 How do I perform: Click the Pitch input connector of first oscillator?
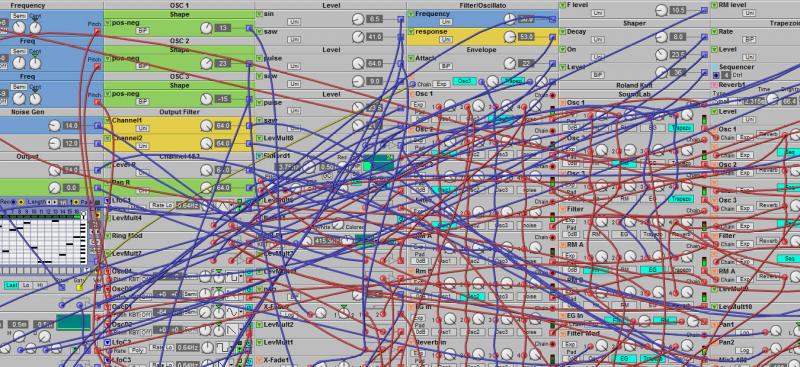[97, 32]
